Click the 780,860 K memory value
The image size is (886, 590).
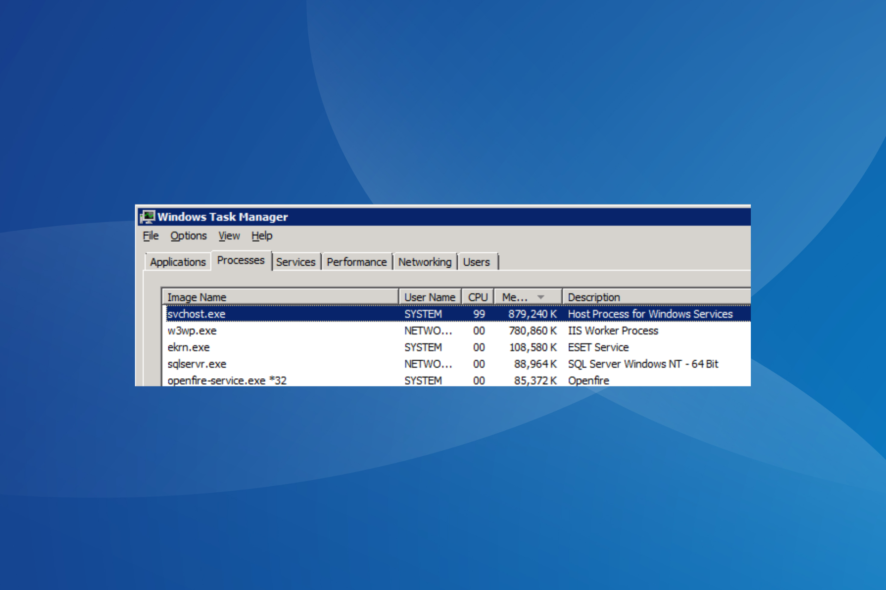[x=532, y=331]
